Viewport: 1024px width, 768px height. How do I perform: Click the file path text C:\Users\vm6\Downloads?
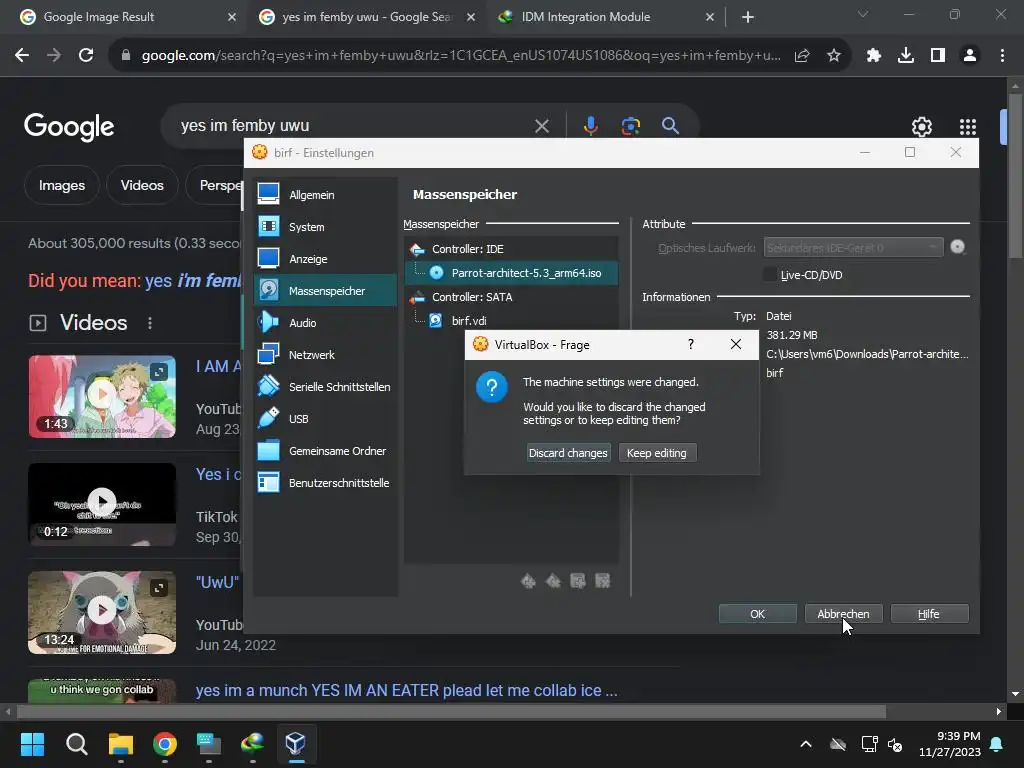867,354
